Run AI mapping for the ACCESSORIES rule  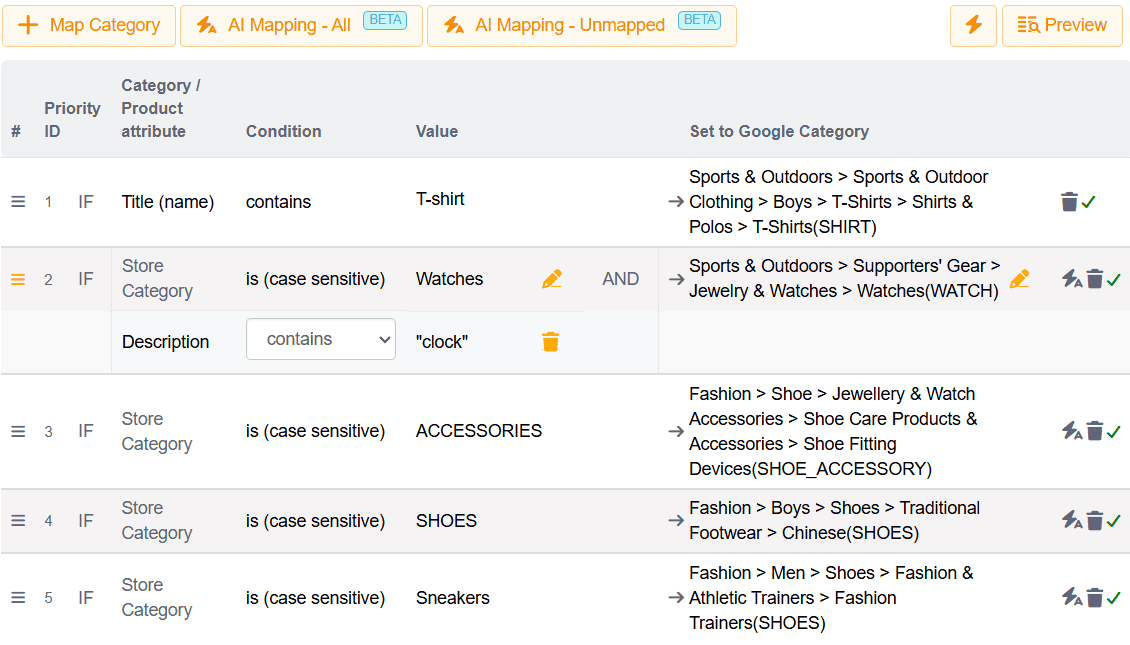[1072, 431]
